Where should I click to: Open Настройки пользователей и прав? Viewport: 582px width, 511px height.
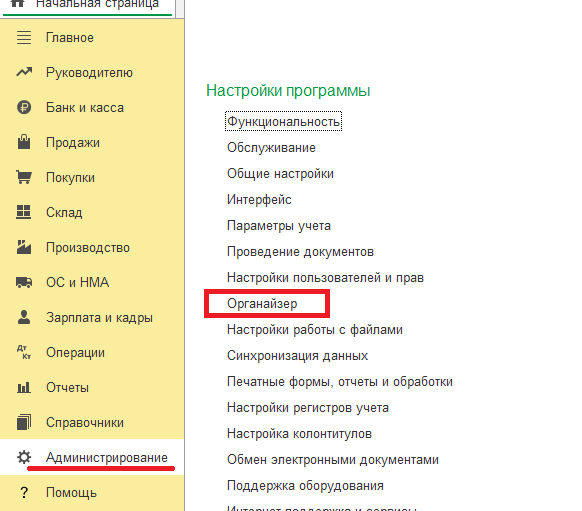[325, 278]
